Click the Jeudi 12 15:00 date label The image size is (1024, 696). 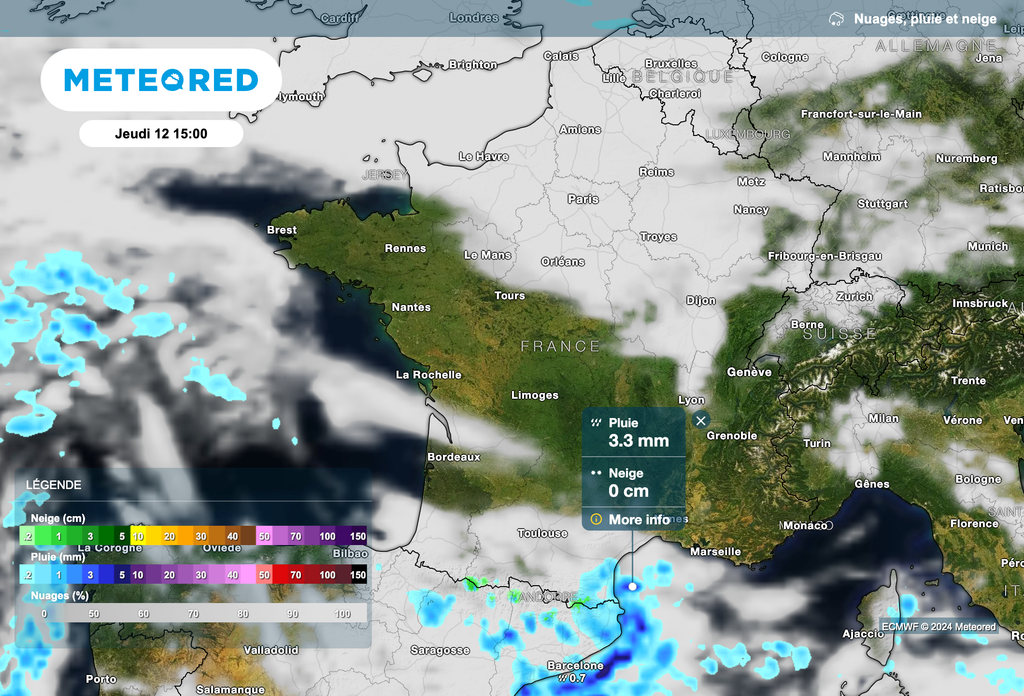161,133
